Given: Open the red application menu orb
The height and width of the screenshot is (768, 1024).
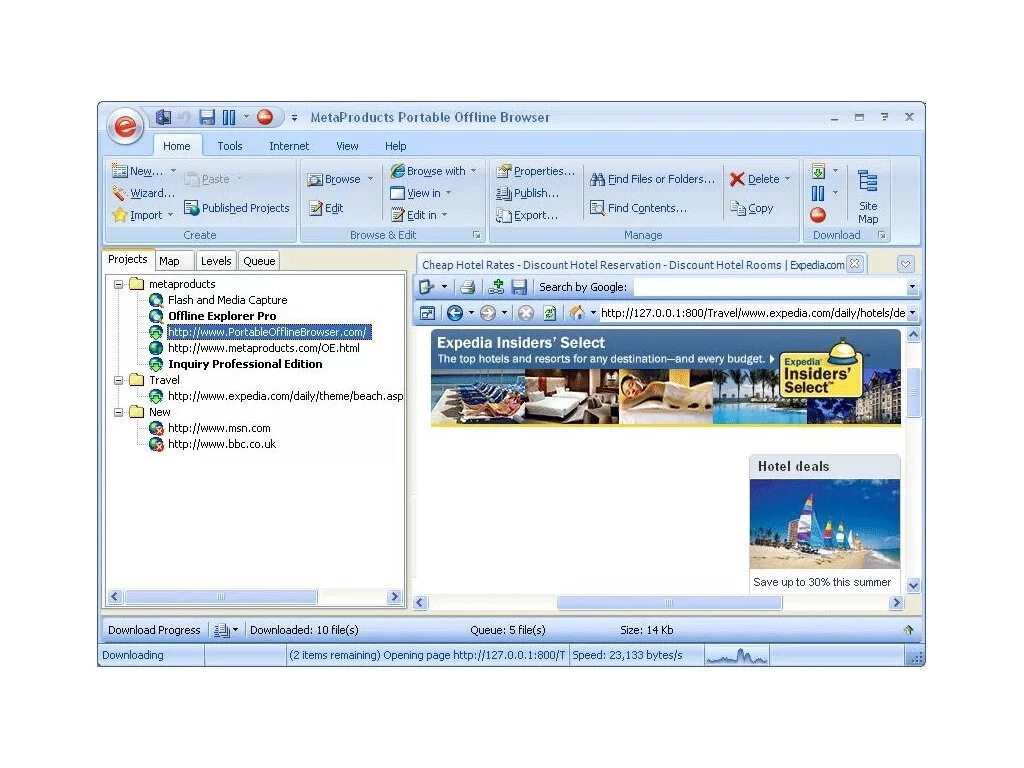Looking at the screenshot, I should point(125,125).
